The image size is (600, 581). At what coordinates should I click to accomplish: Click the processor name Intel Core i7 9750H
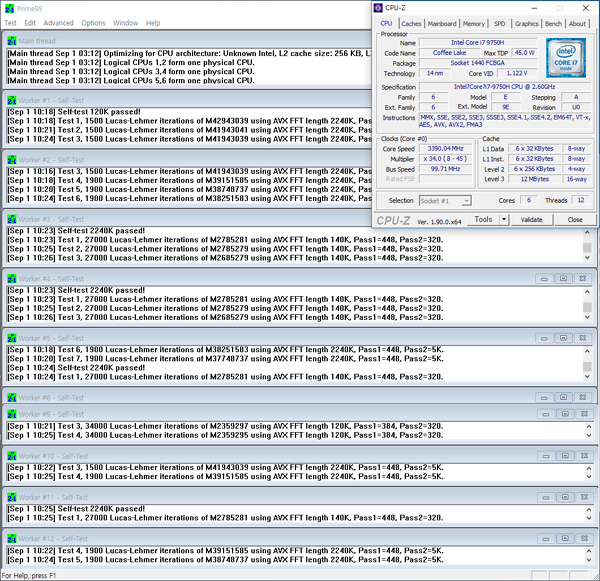pyautogui.click(x=478, y=42)
